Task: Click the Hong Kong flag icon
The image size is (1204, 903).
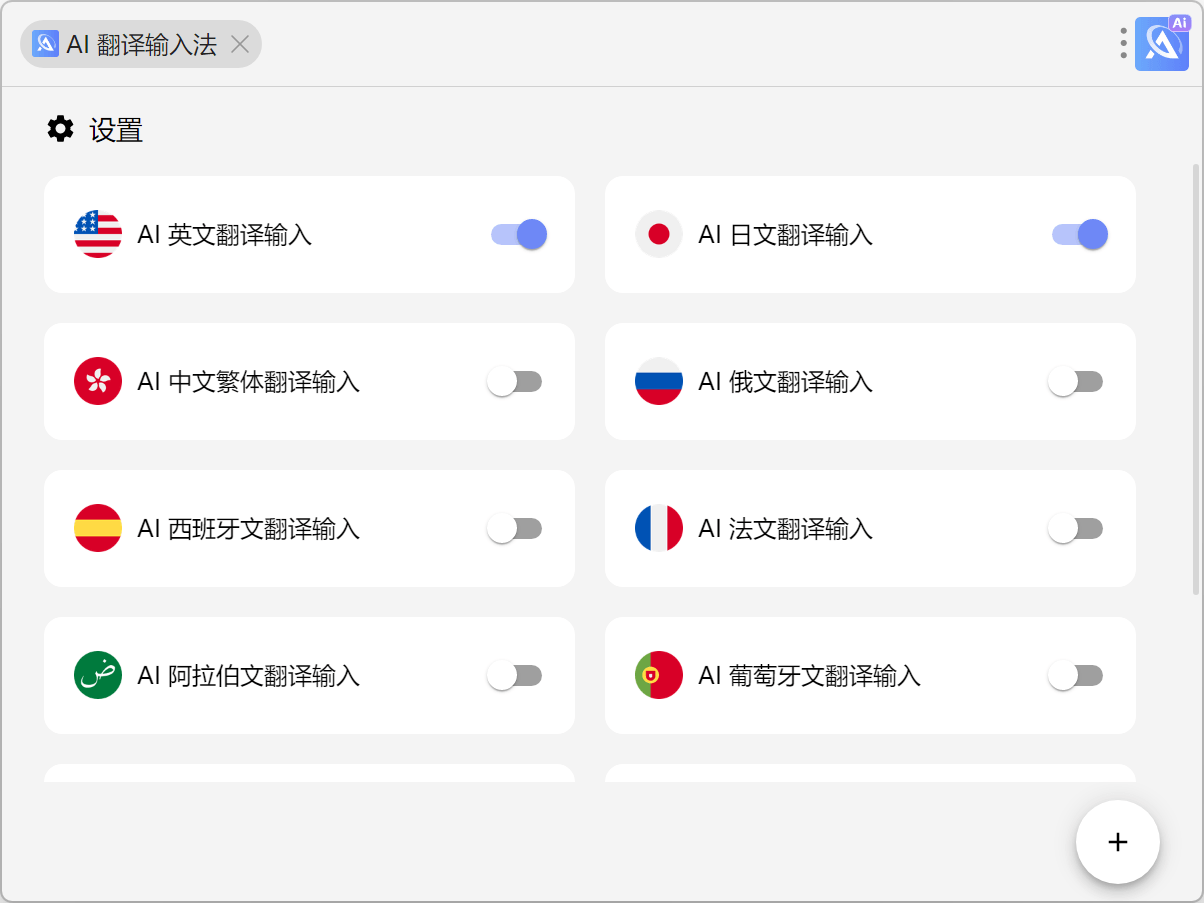Action: [x=98, y=381]
